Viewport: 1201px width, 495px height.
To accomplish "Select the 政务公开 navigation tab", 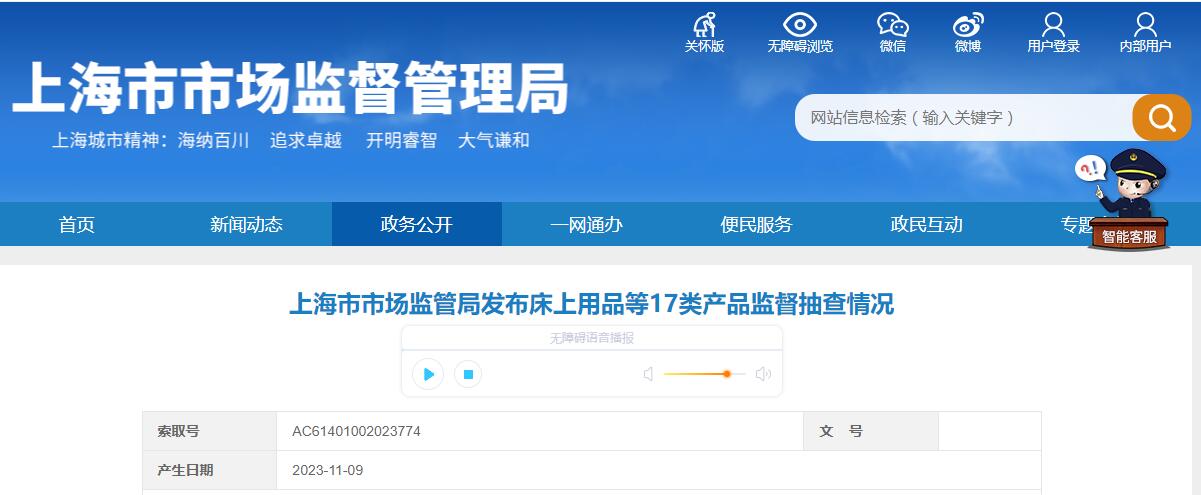I will pyautogui.click(x=417, y=224).
